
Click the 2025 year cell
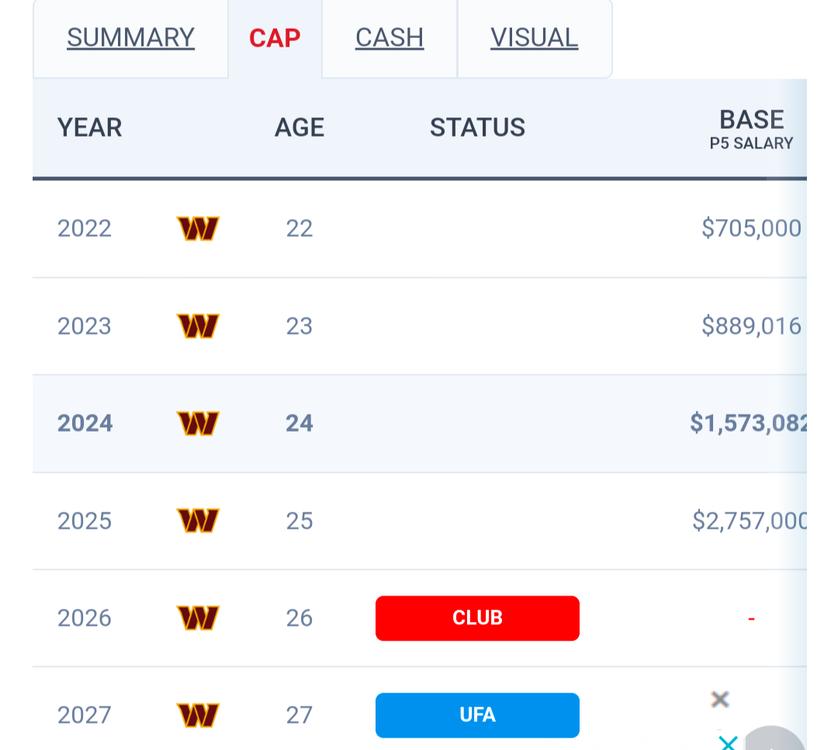84,521
